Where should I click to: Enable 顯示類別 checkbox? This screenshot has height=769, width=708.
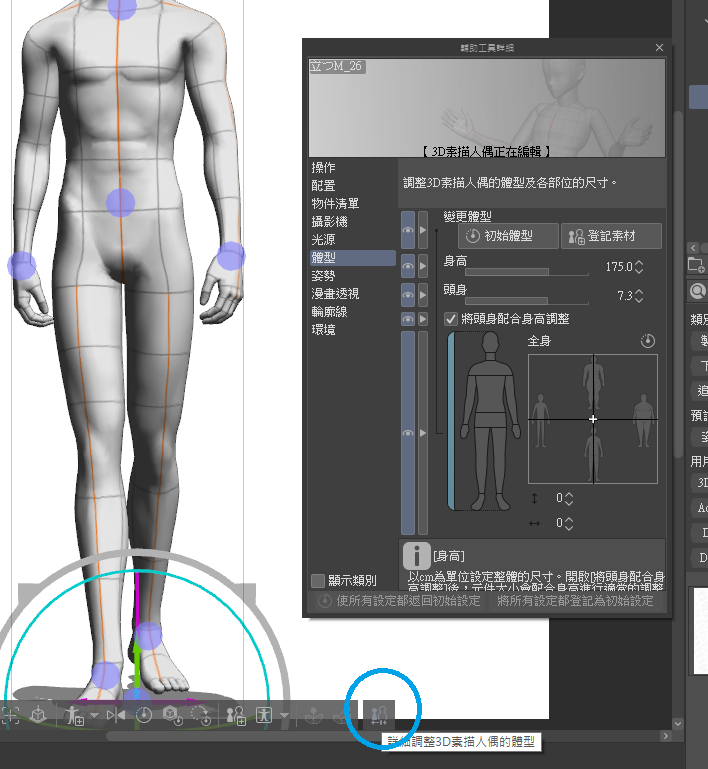click(318, 581)
